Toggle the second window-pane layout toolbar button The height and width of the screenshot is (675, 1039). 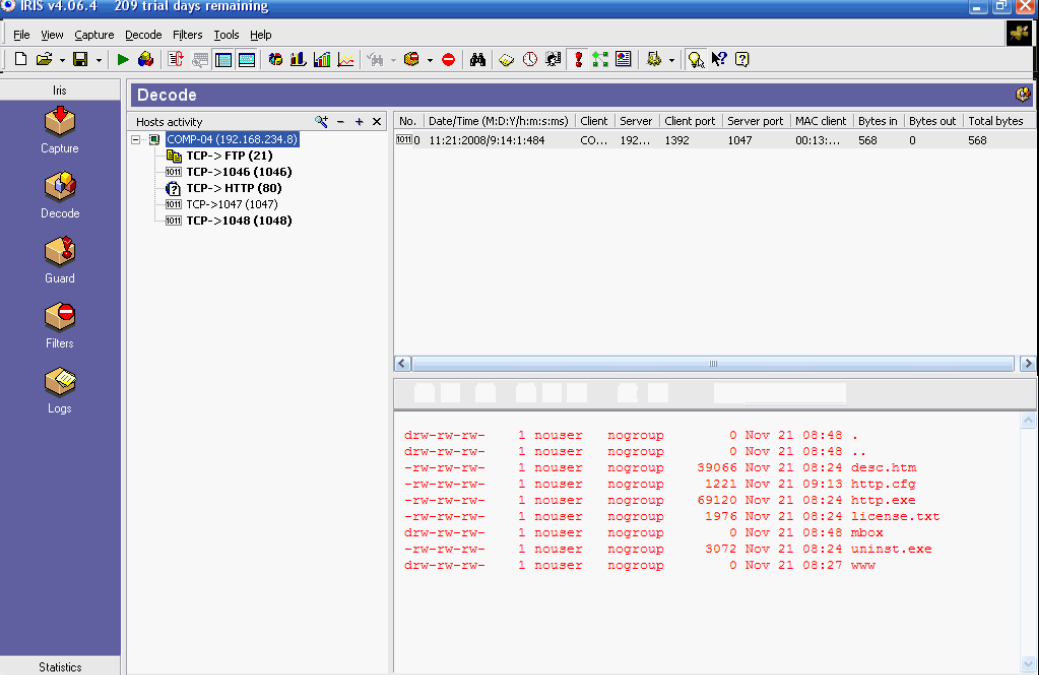[x=246, y=60]
